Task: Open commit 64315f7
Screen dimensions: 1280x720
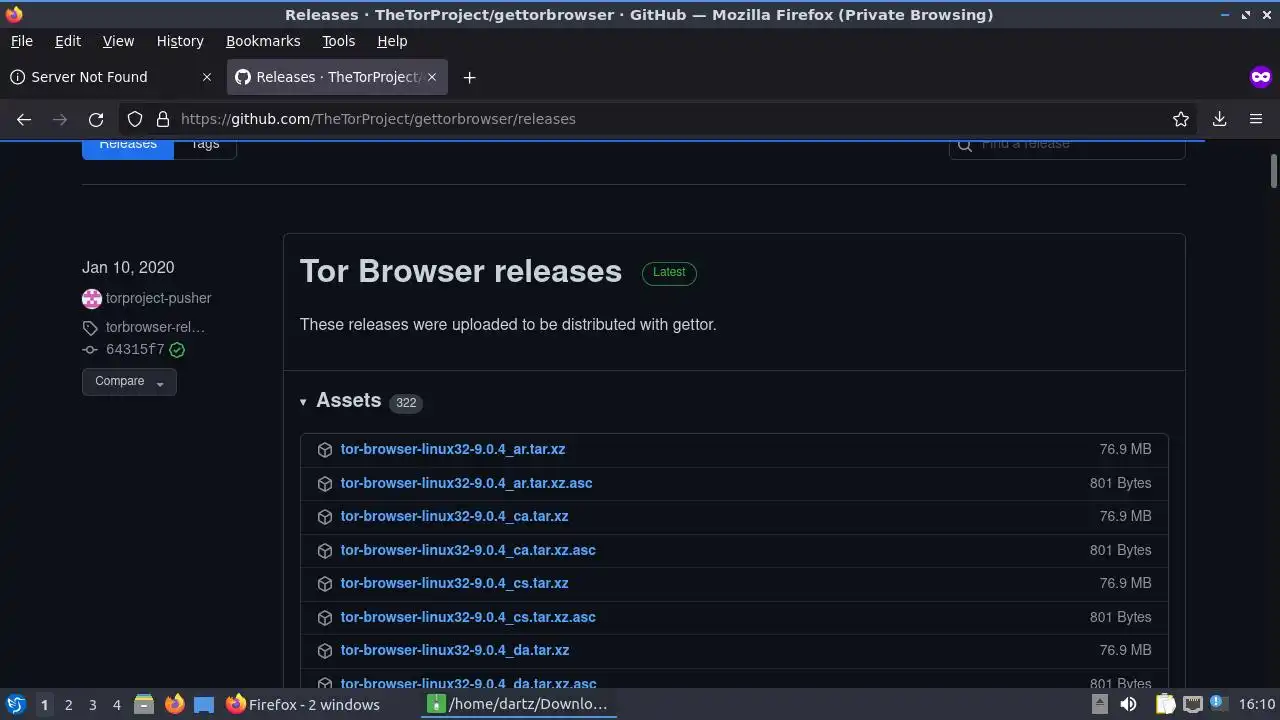Action: pos(135,350)
